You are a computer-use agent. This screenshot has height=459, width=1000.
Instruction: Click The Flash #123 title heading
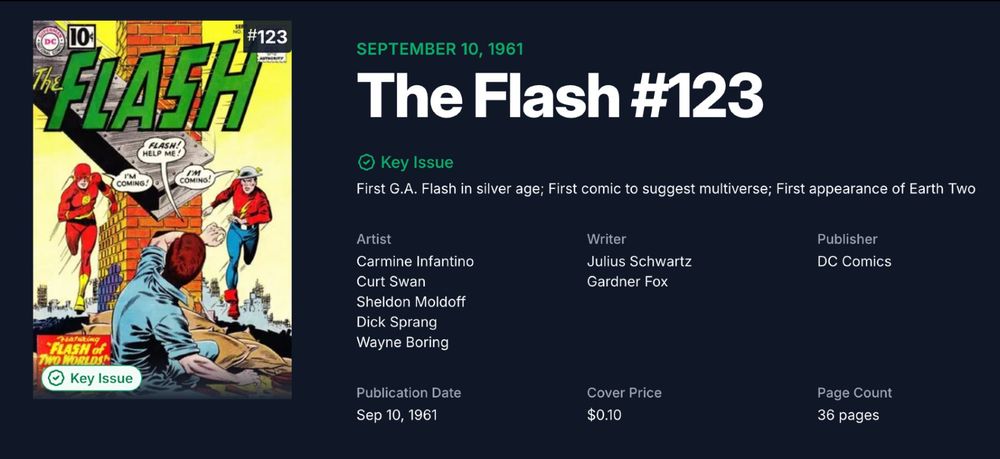[559, 96]
